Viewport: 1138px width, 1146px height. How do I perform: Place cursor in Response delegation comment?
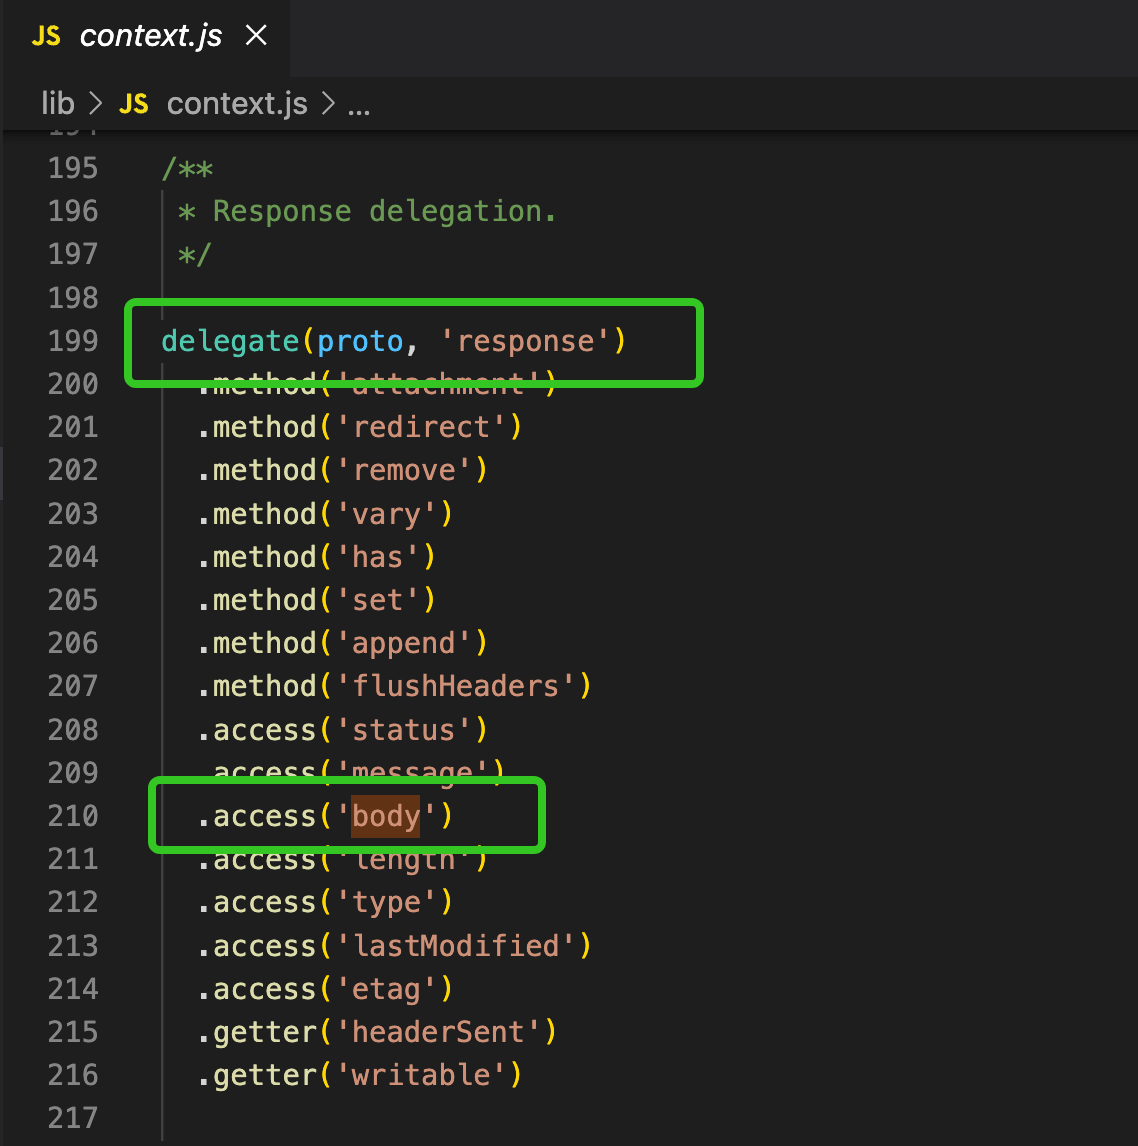point(383,211)
